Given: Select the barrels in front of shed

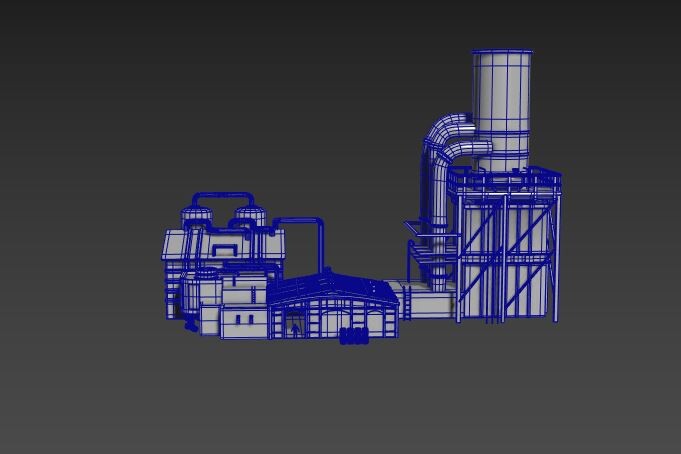Looking at the screenshot, I should (x=354, y=336).
